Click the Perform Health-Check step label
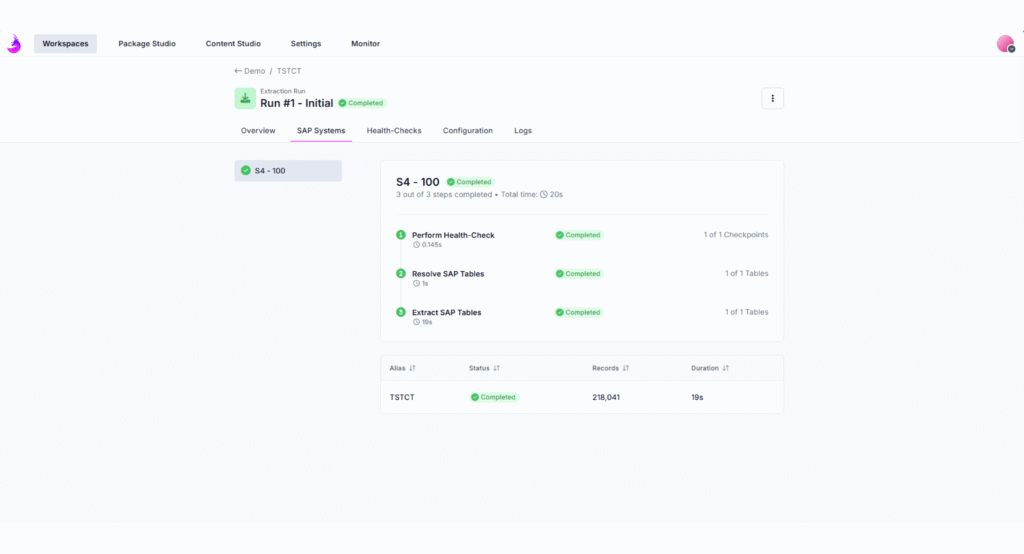The image size is (1024, 554). (x=453, y=235)
